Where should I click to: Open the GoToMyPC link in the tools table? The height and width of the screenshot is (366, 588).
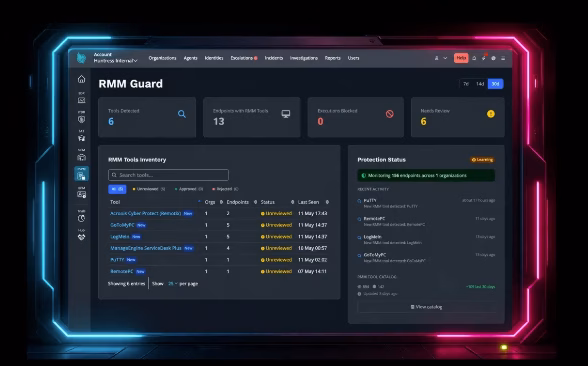[122, 225]
